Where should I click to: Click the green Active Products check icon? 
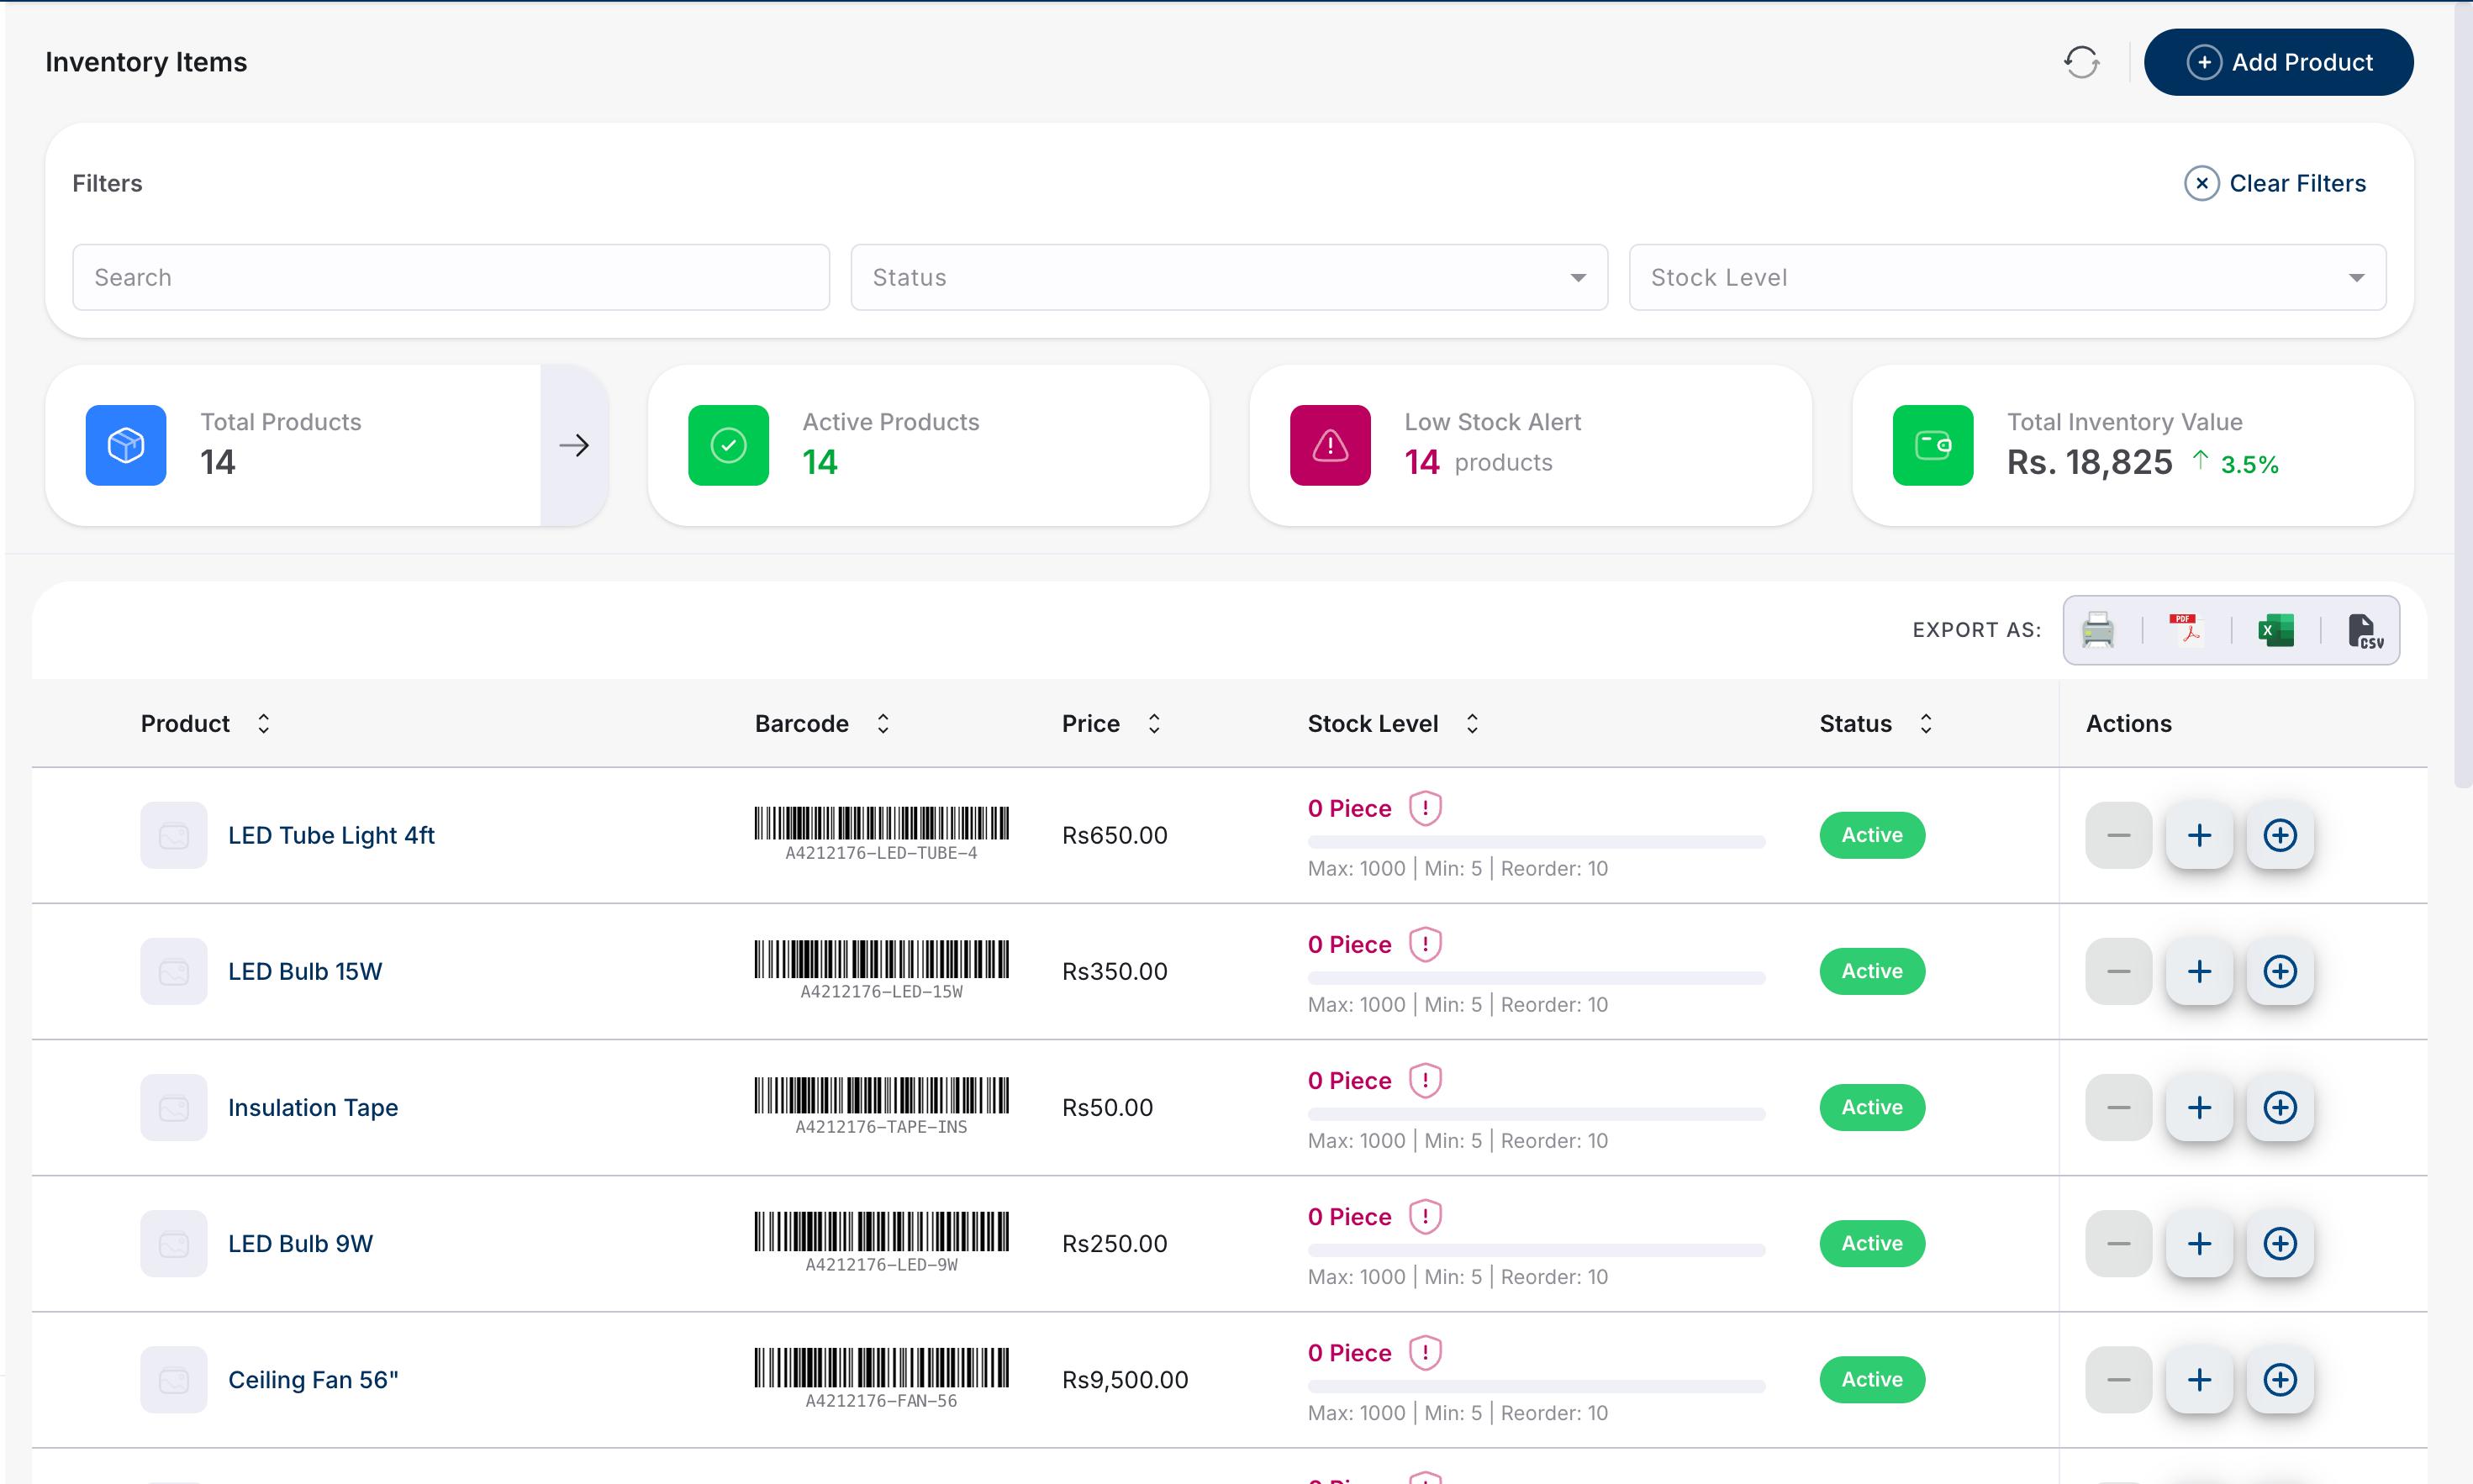(x=728, y=445)
